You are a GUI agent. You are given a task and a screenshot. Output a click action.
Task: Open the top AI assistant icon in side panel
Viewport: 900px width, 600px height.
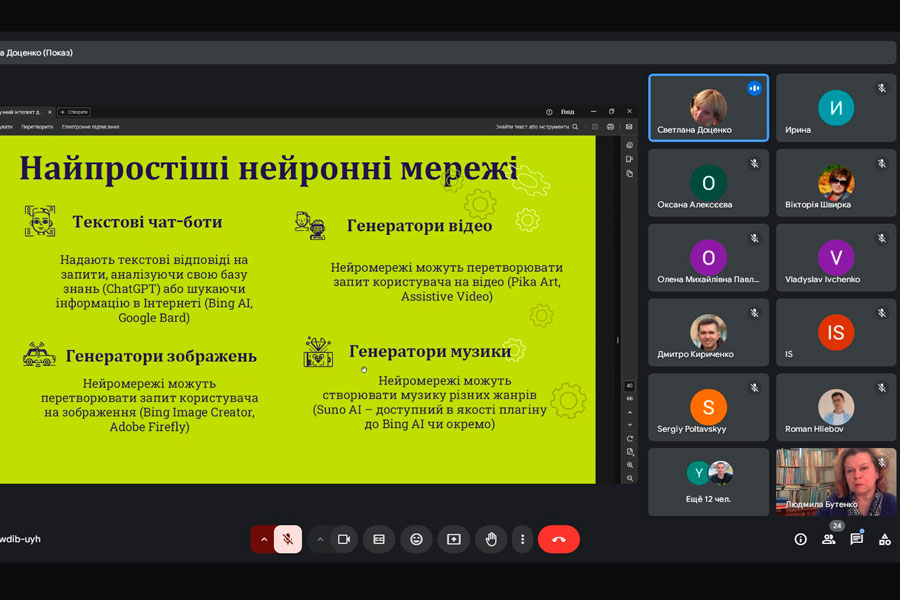630,145
